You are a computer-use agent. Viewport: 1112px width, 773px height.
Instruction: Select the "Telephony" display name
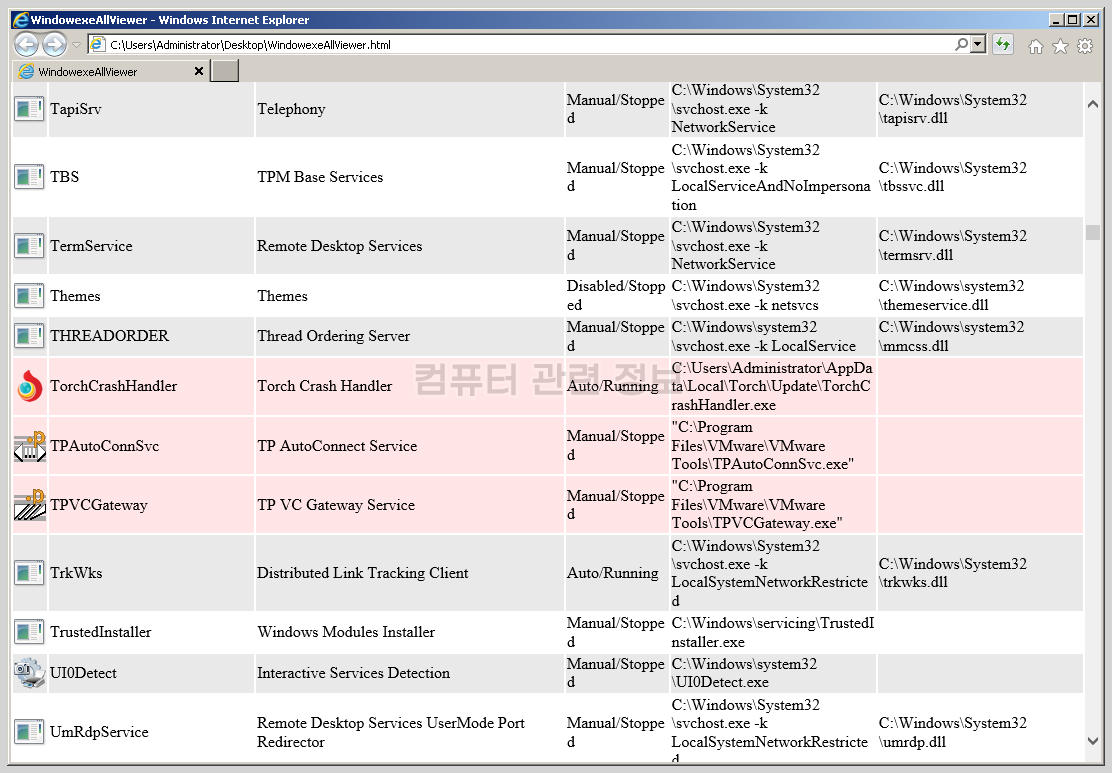[291, 109]
